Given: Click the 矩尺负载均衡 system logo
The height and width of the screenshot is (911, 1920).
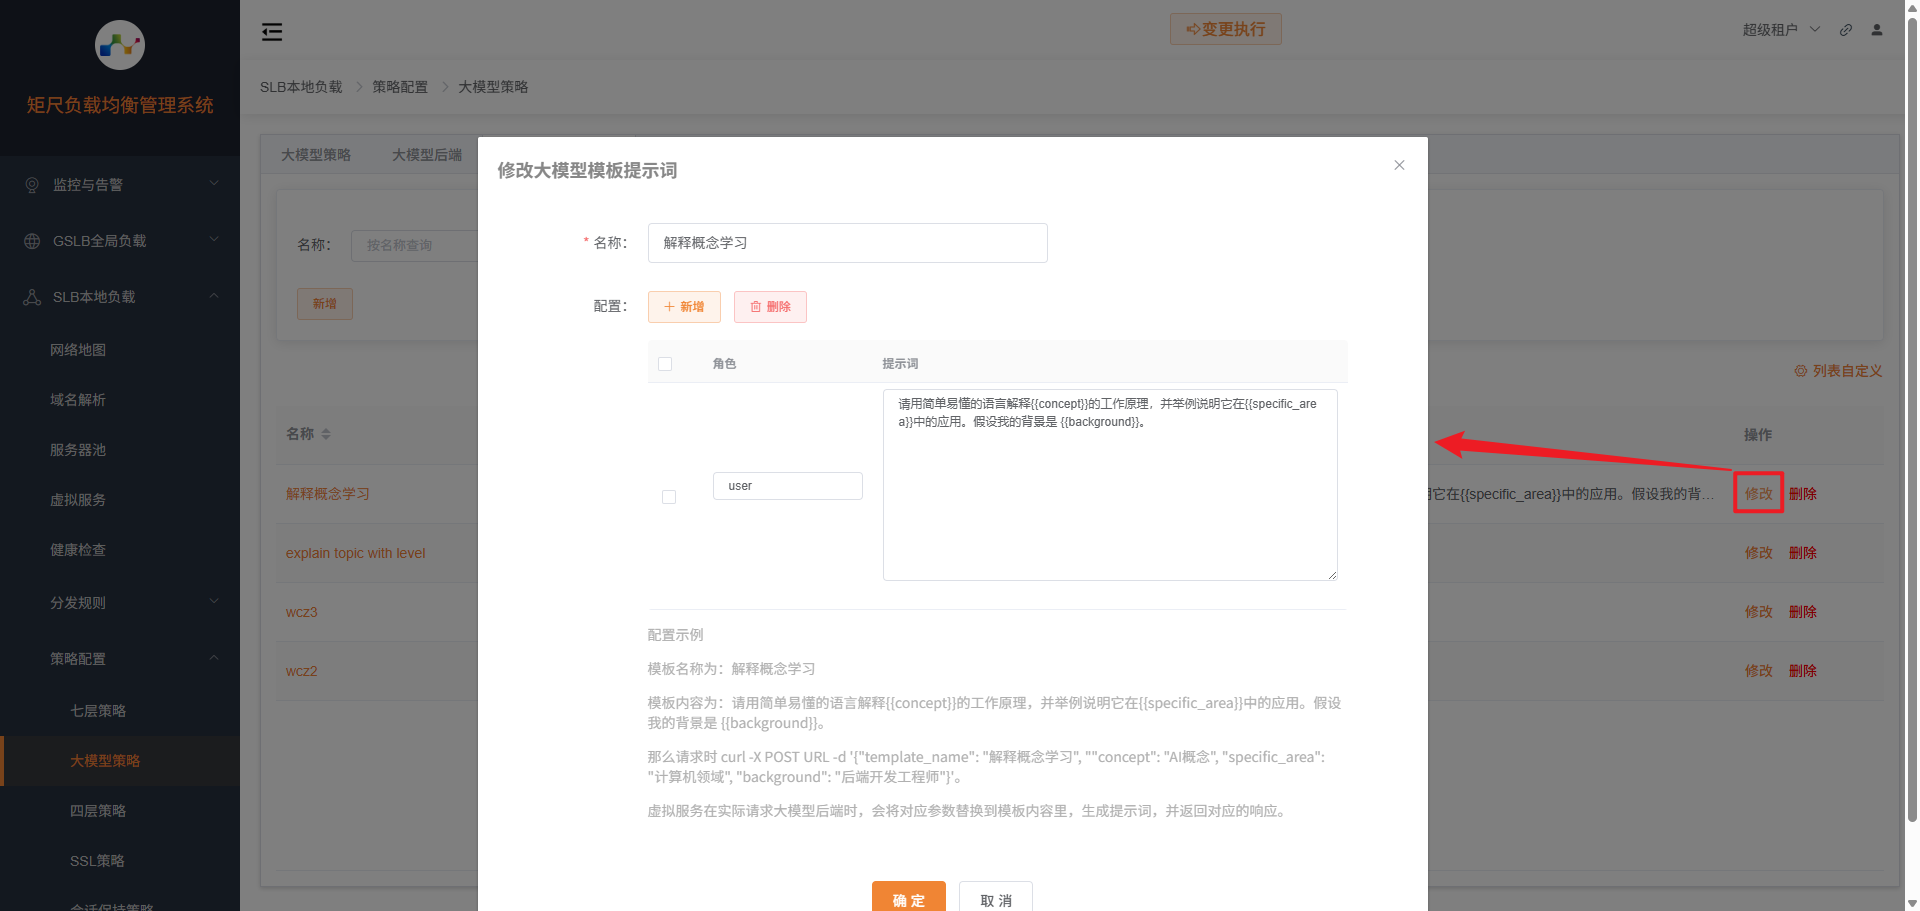Looking at the screenshot, I should pyautogui.click(x=119, y=45).
